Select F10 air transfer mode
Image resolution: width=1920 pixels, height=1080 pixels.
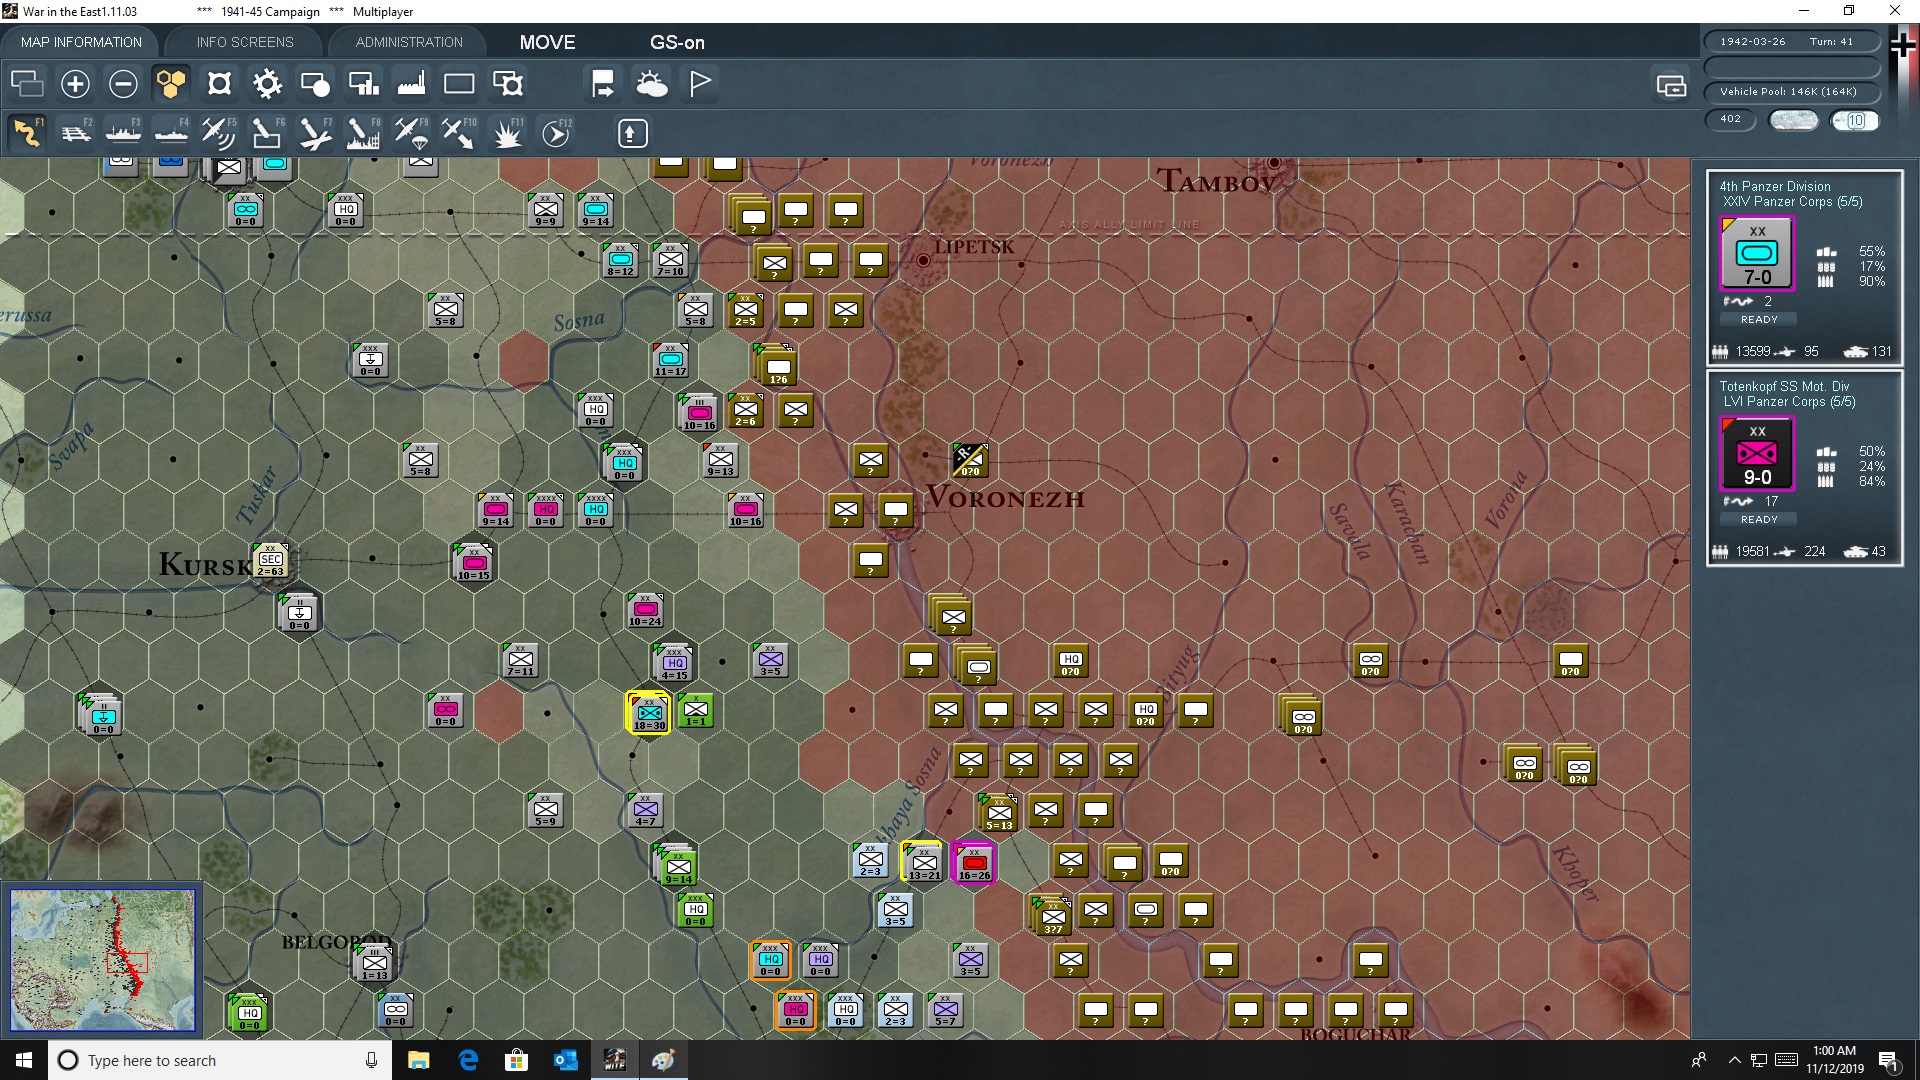[x=459, y=132]
